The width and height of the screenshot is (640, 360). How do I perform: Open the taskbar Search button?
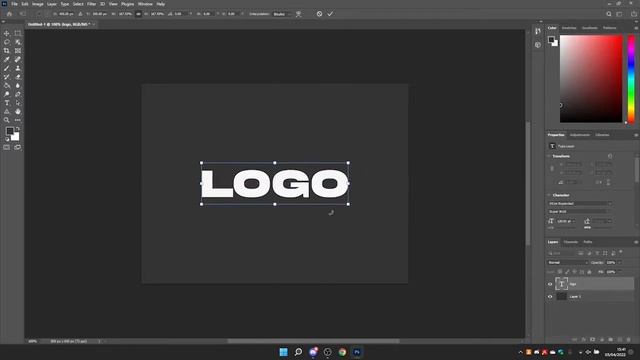click(298, 352)
